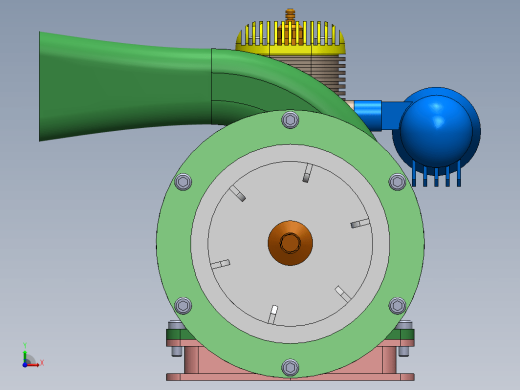Select the orange center hub nut
Screen dimensions: 520x390
290,243
